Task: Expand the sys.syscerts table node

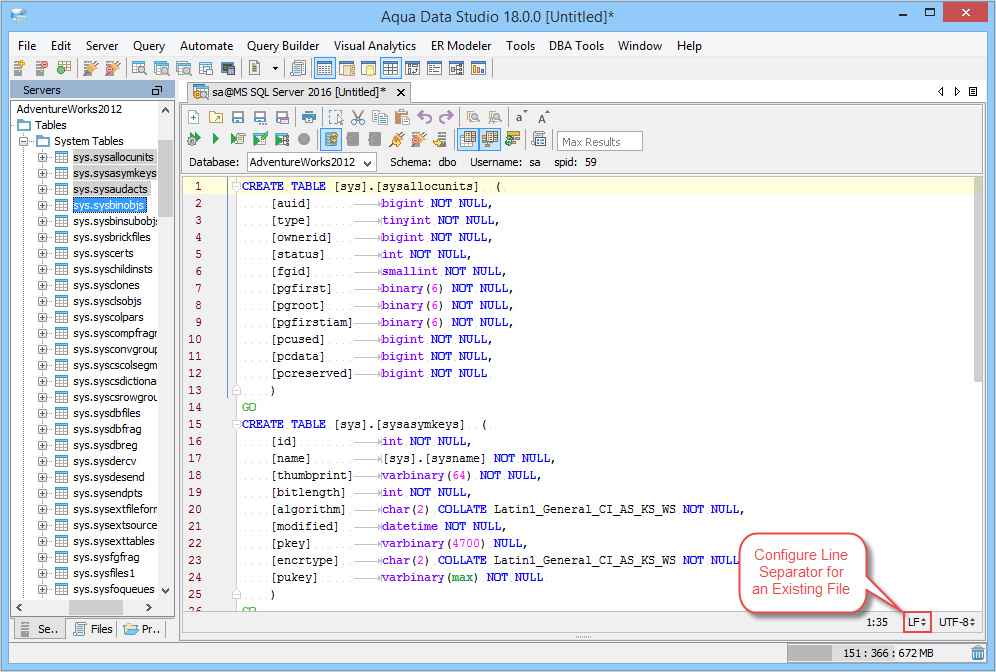Action: (x=43, y=253)
